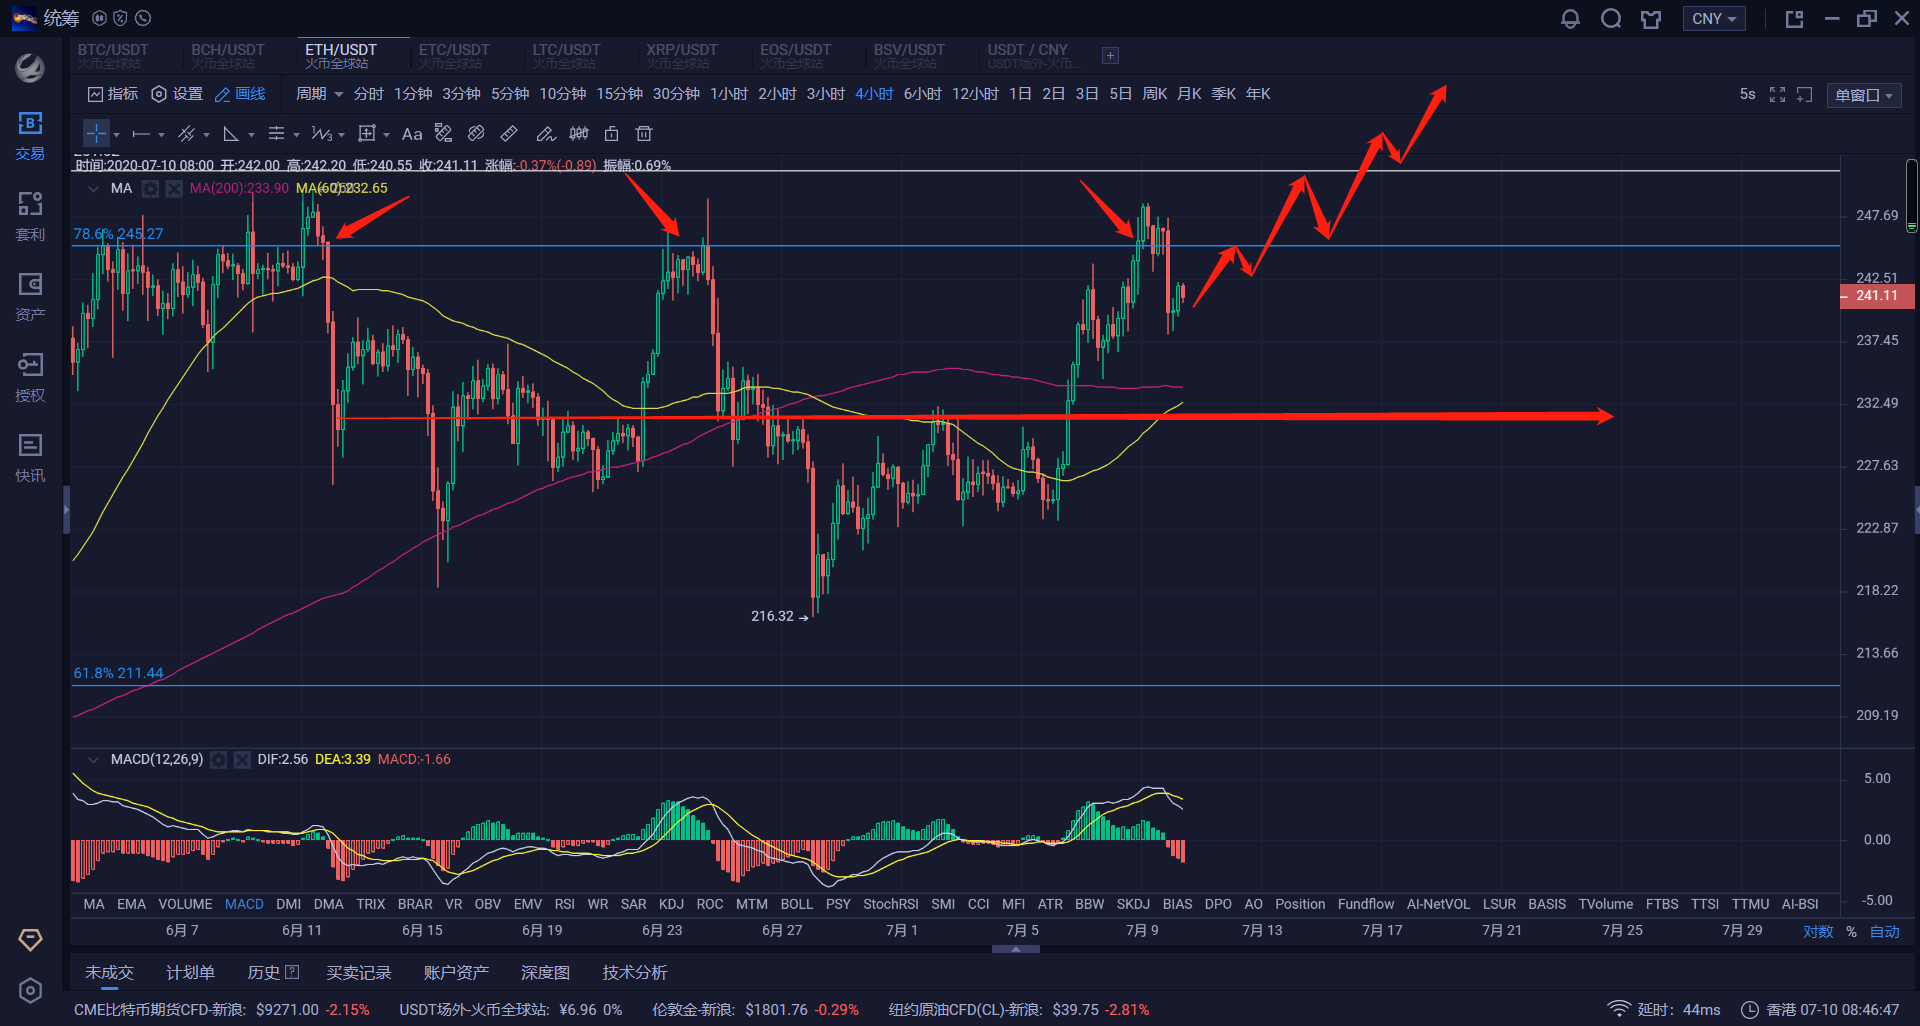The width and height of the screenshot is (1920, 1026).
Task: Switch indicator to KDJ
Action: click(x=671, y=904)
